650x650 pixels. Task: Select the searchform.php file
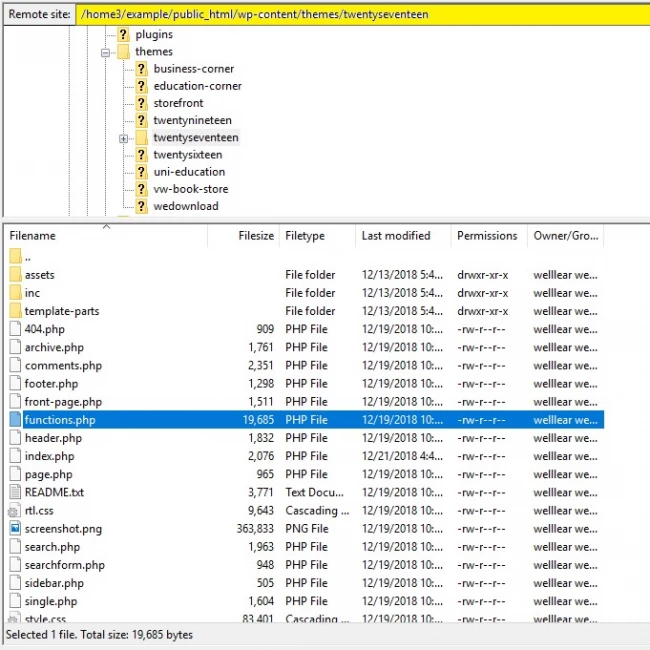pyautogui.click(x=305, y=565)
